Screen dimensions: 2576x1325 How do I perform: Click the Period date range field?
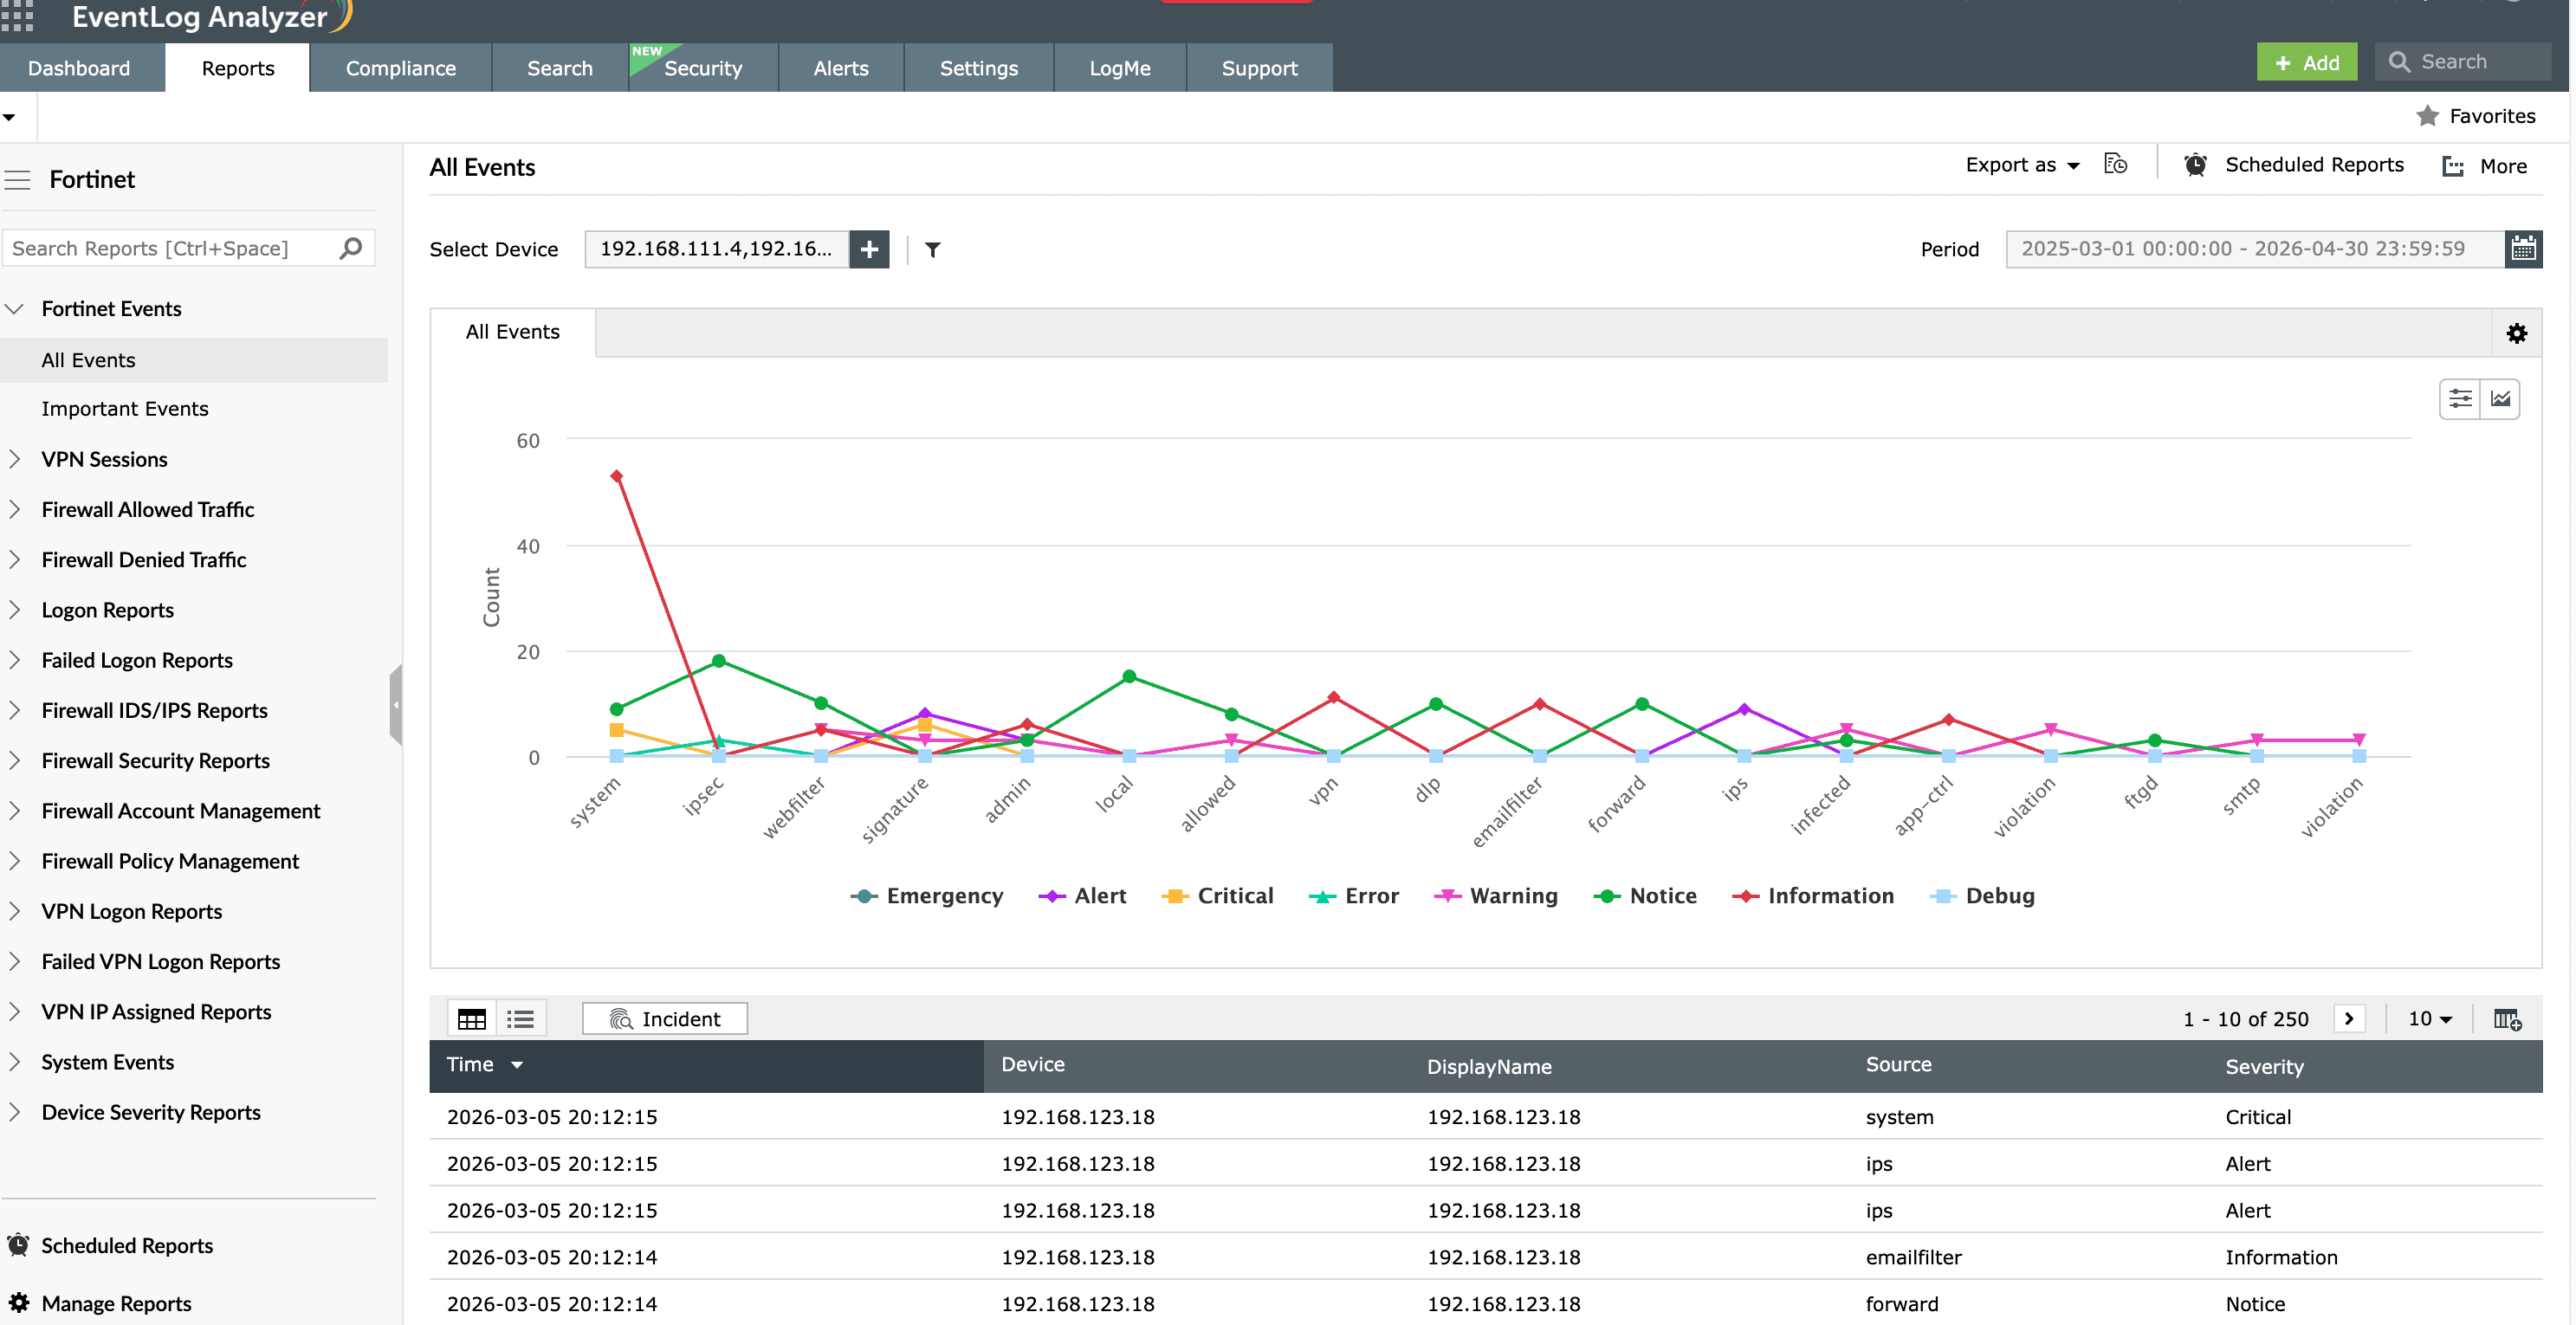tap(2255, 249)
